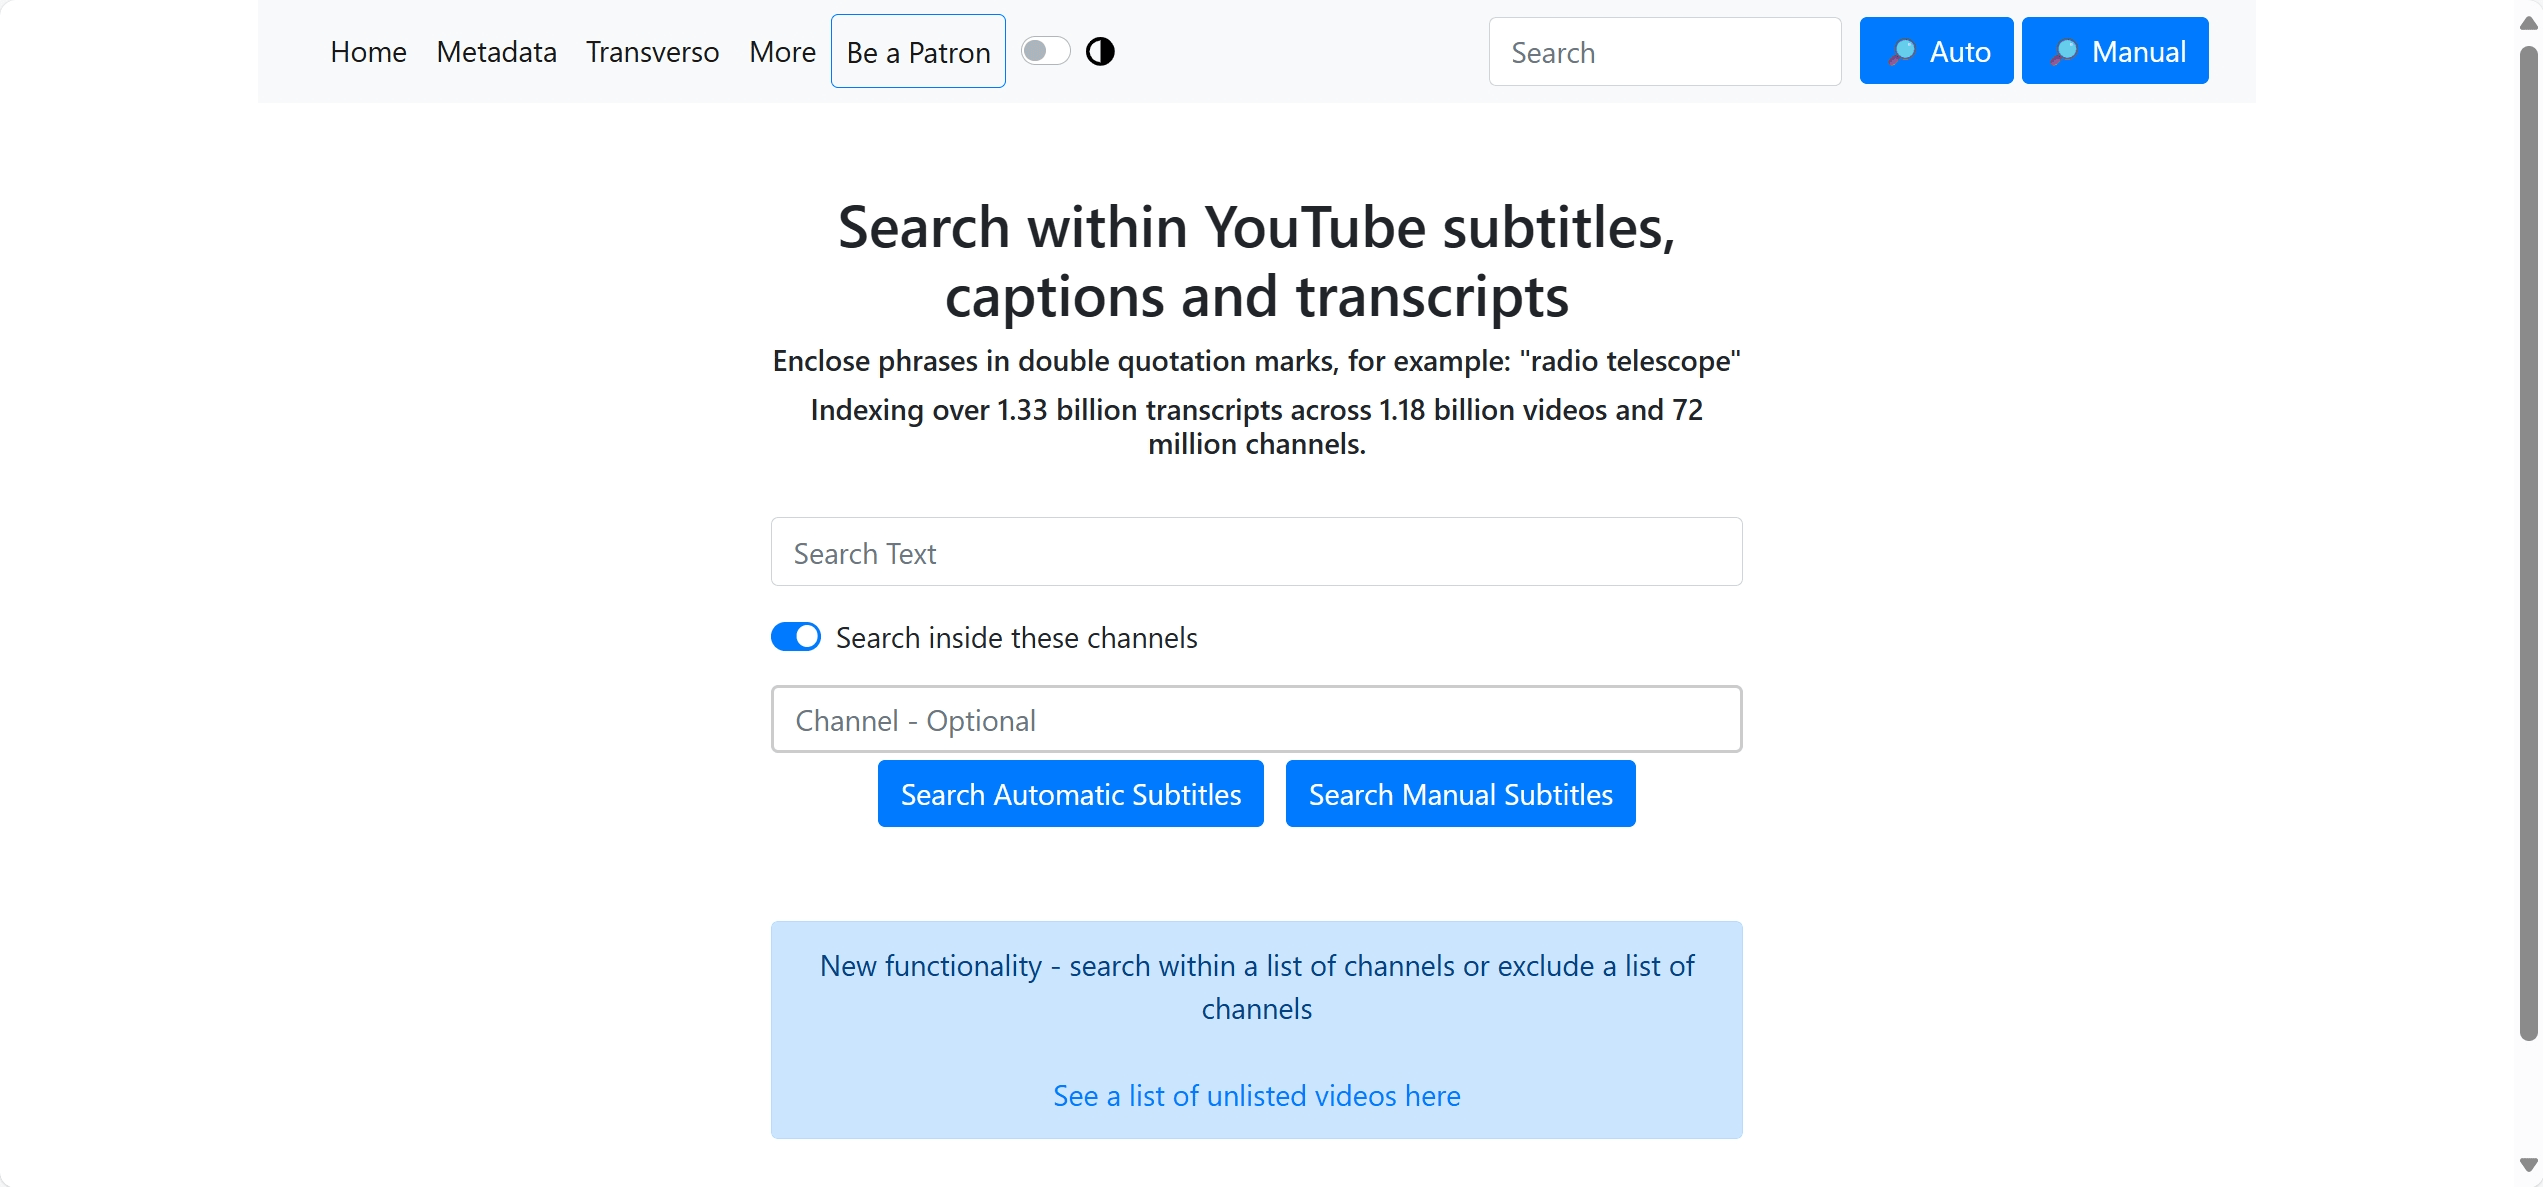Click the 'Indexing over 1.33 billion transcripts' text

click(1256, 426)
